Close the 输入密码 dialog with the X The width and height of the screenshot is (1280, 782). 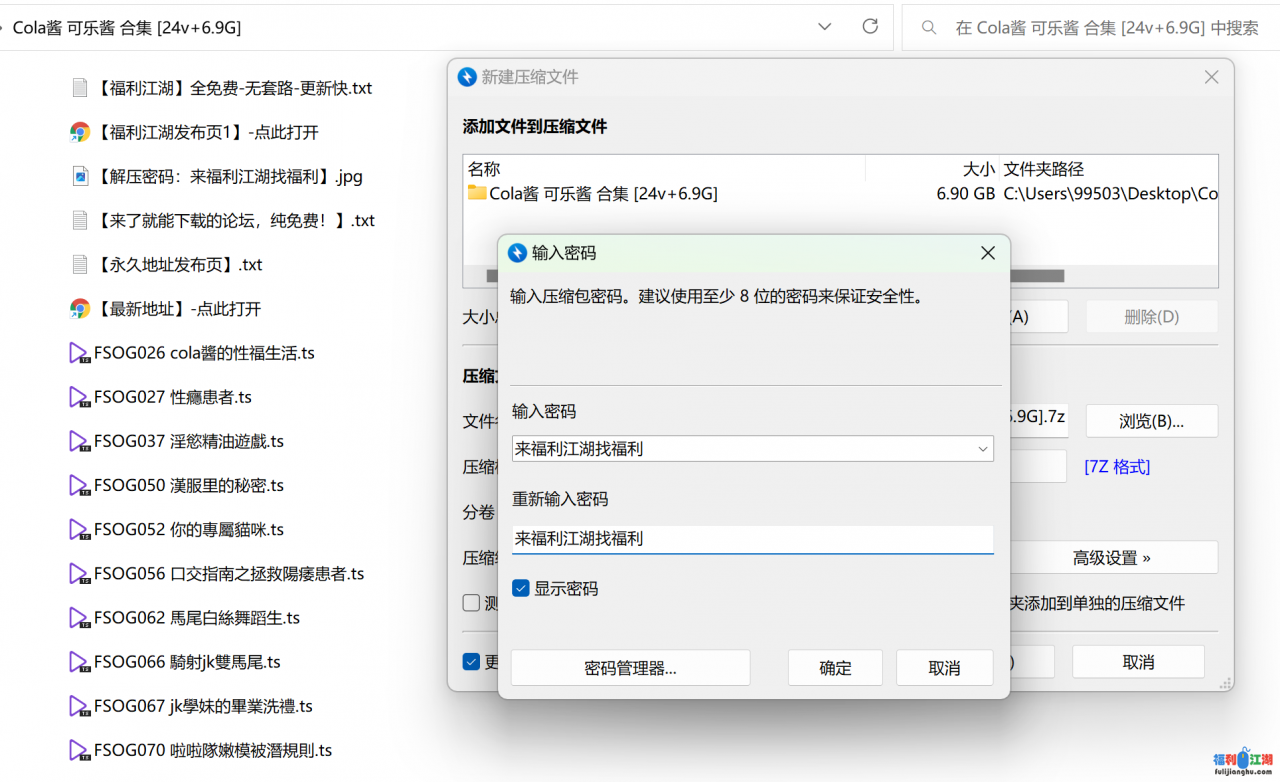pyautogui.click(x=988, y=253)
